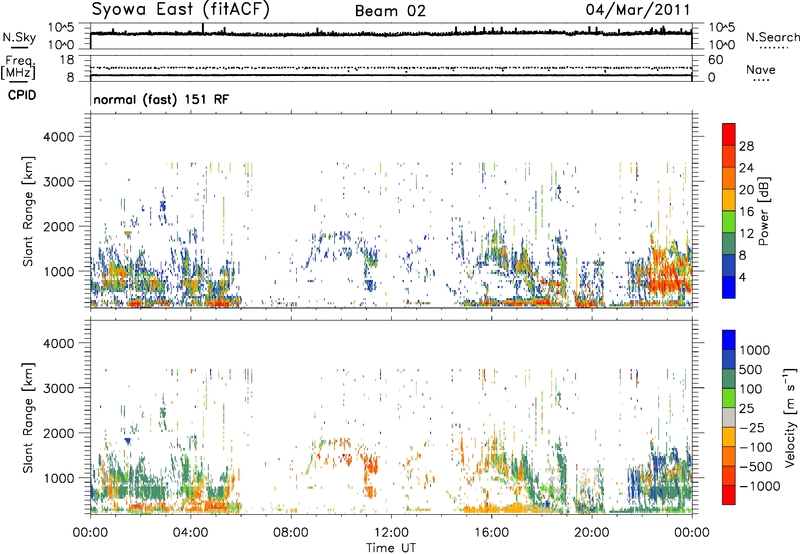Click the '-25' velocity colorbar tick label
Image resolution: width=800 pixels, height=554 pixels.
pyautogui.click(x=750, y=427)
